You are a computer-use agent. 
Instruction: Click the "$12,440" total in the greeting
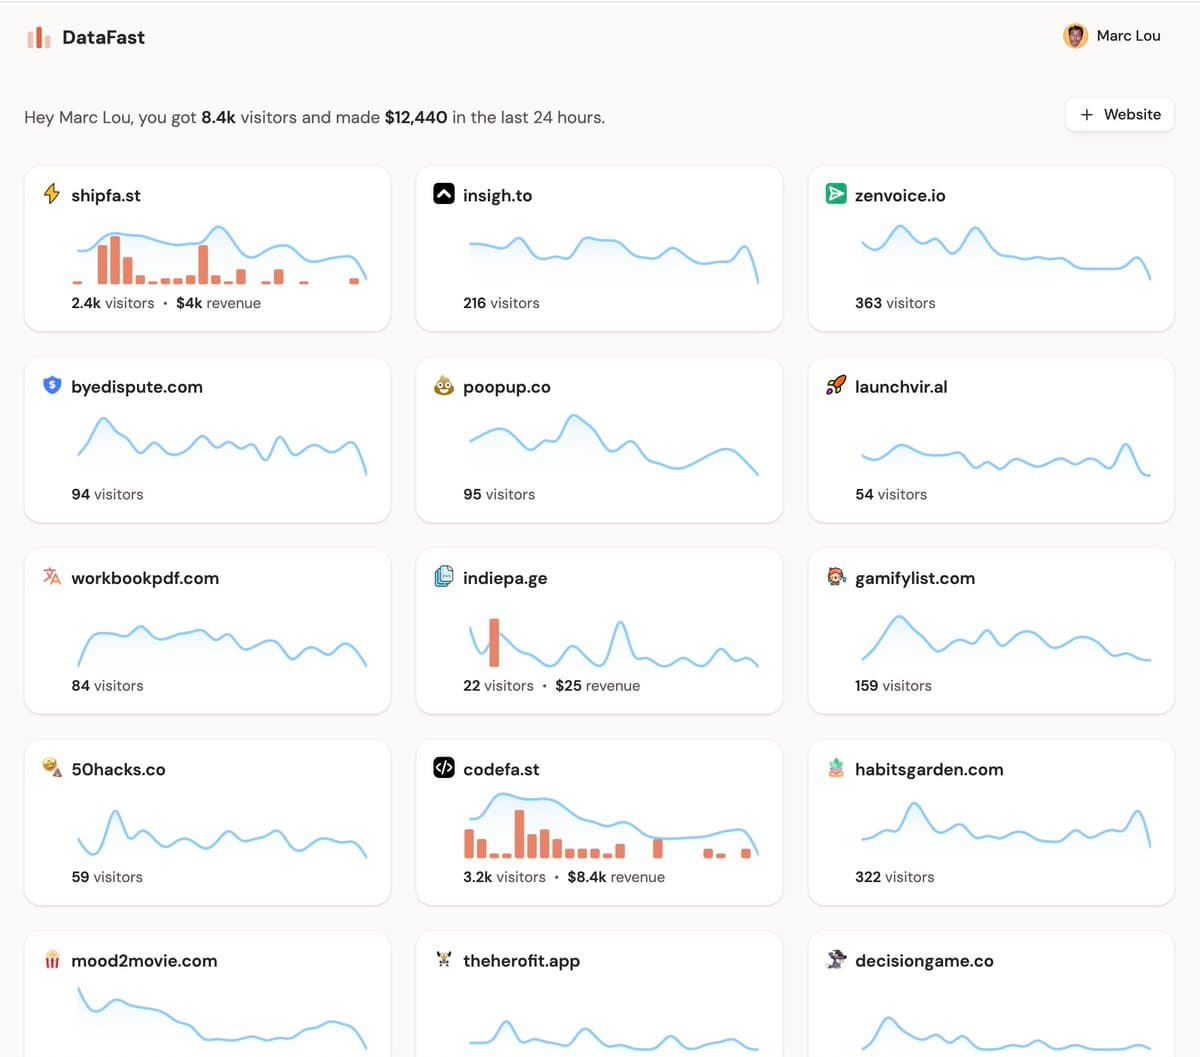pos(416,118)
